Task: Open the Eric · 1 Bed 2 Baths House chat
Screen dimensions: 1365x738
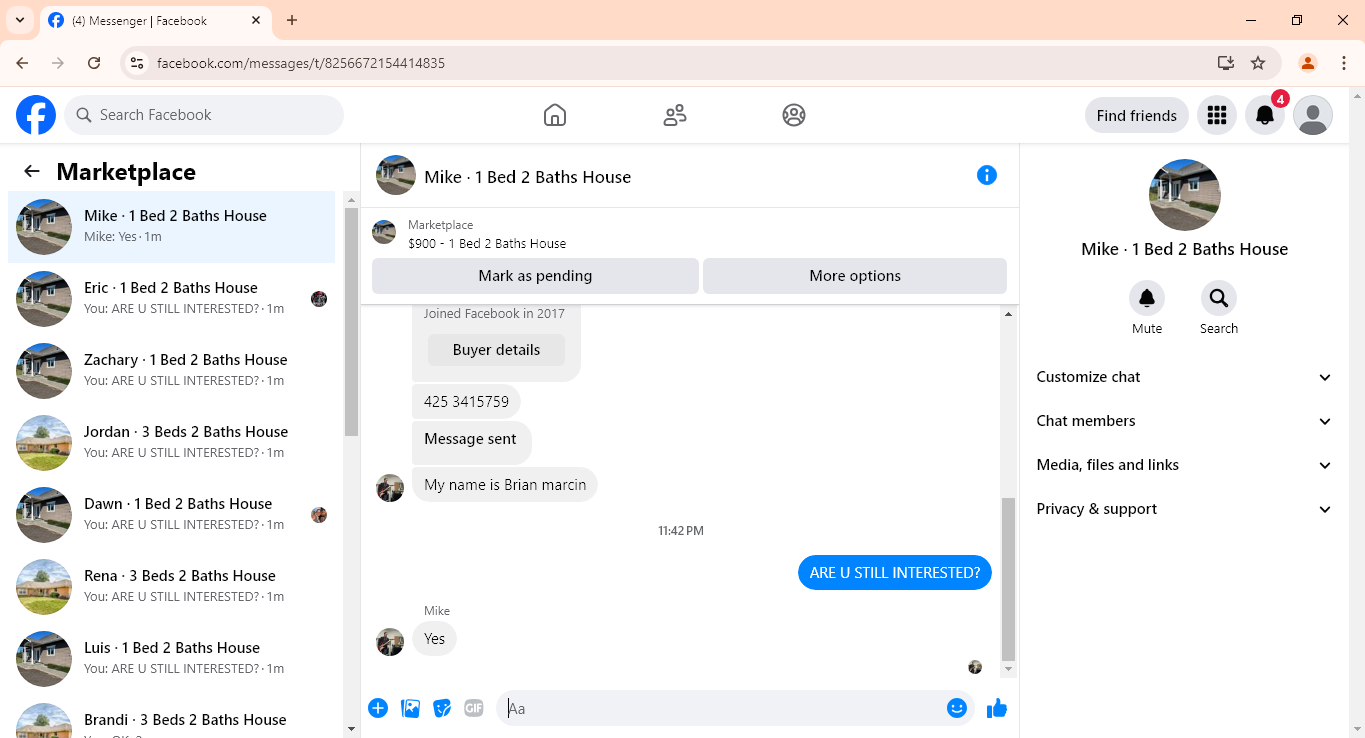Action: [172, 298]
